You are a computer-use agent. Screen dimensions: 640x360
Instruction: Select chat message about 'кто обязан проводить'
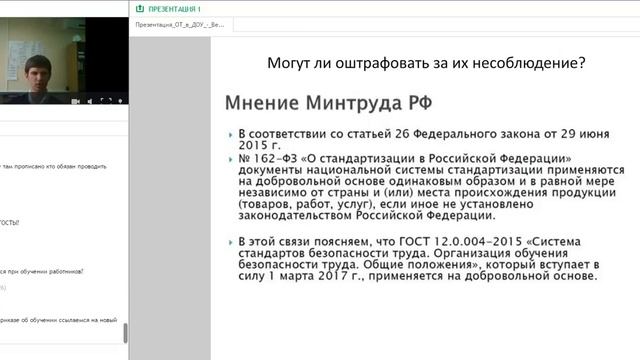click(53, 167)
